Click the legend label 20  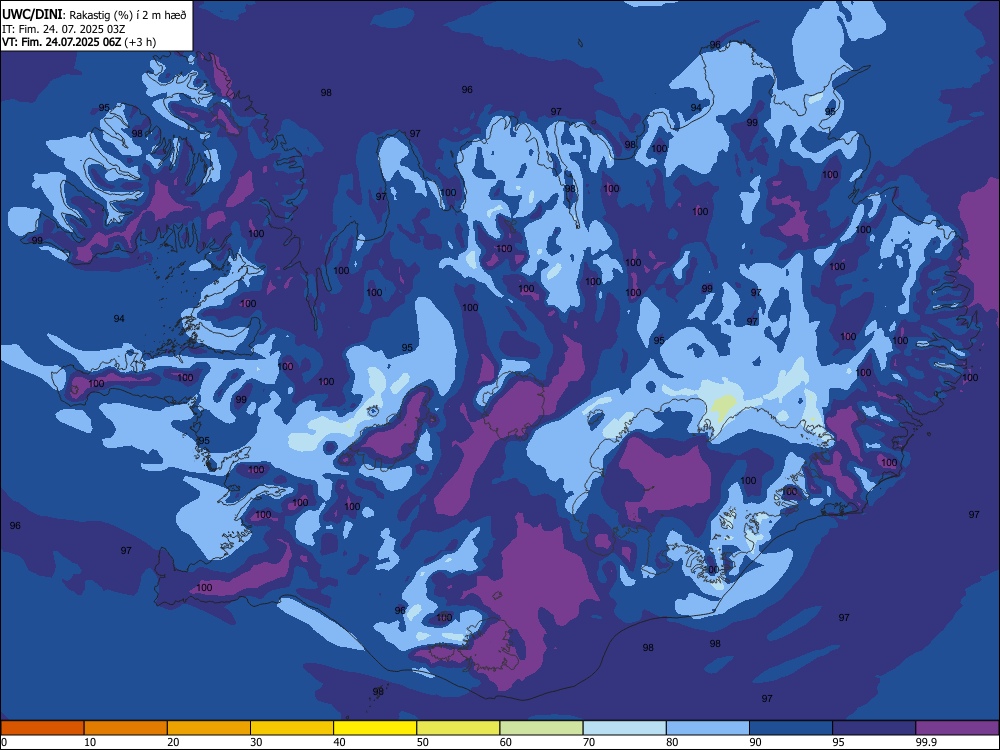(x=173, y=742)
